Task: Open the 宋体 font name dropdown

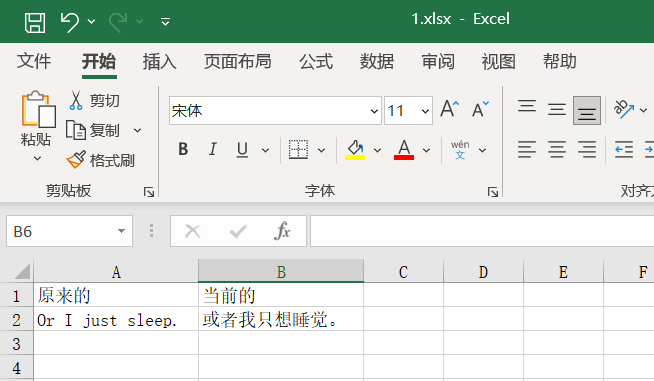Action: 374,111
